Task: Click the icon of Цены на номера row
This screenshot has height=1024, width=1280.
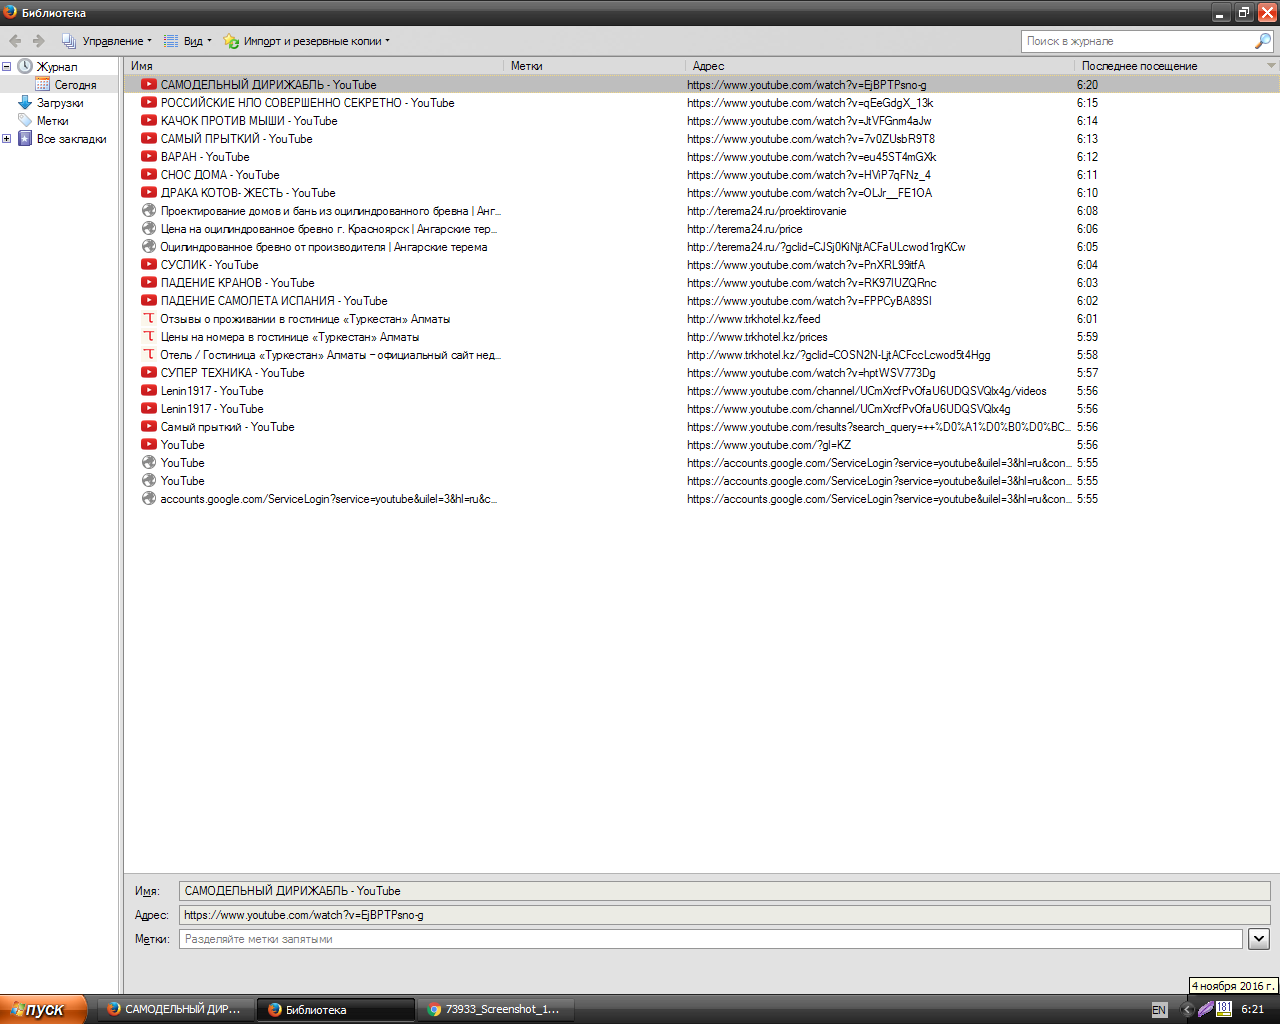Action: [x=149, y=337]
